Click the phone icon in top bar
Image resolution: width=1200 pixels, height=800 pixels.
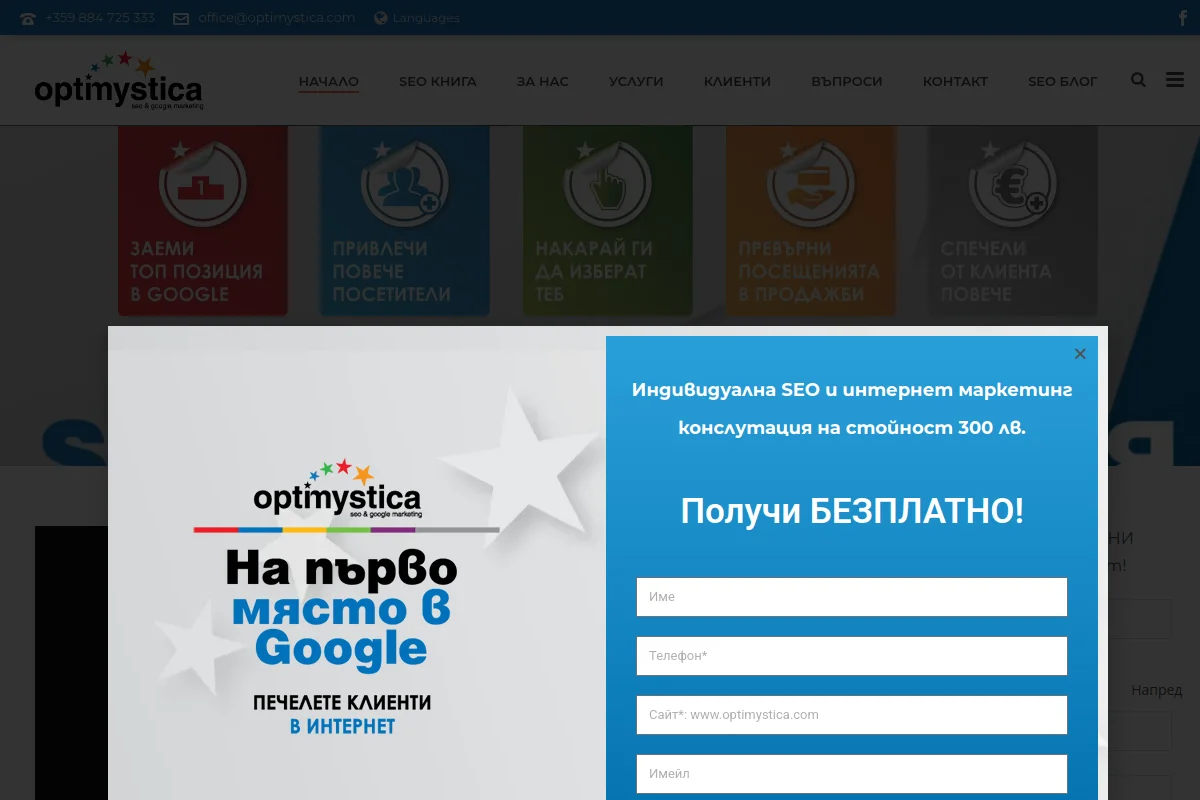28,18
